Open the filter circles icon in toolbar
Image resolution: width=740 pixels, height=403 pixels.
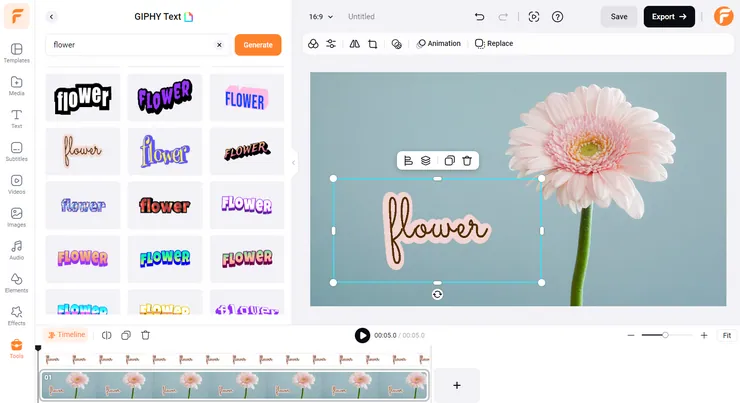[x=313, y=44]
